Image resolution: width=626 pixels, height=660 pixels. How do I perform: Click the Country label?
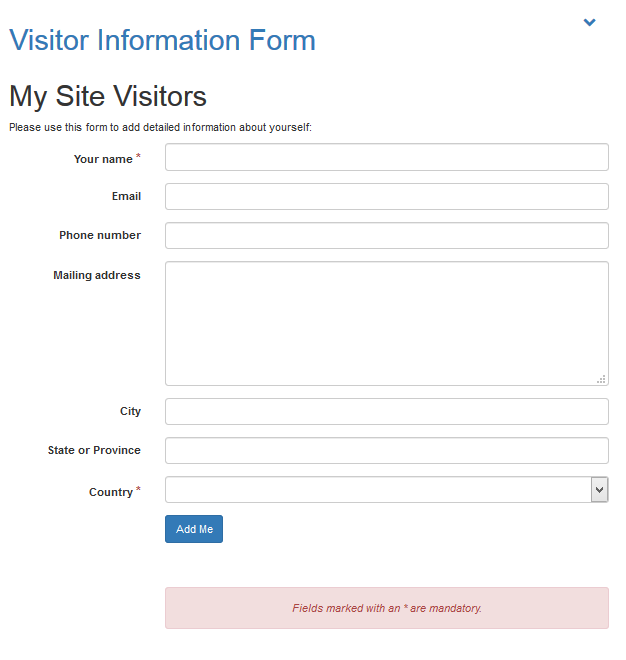(x=110, y=492)
